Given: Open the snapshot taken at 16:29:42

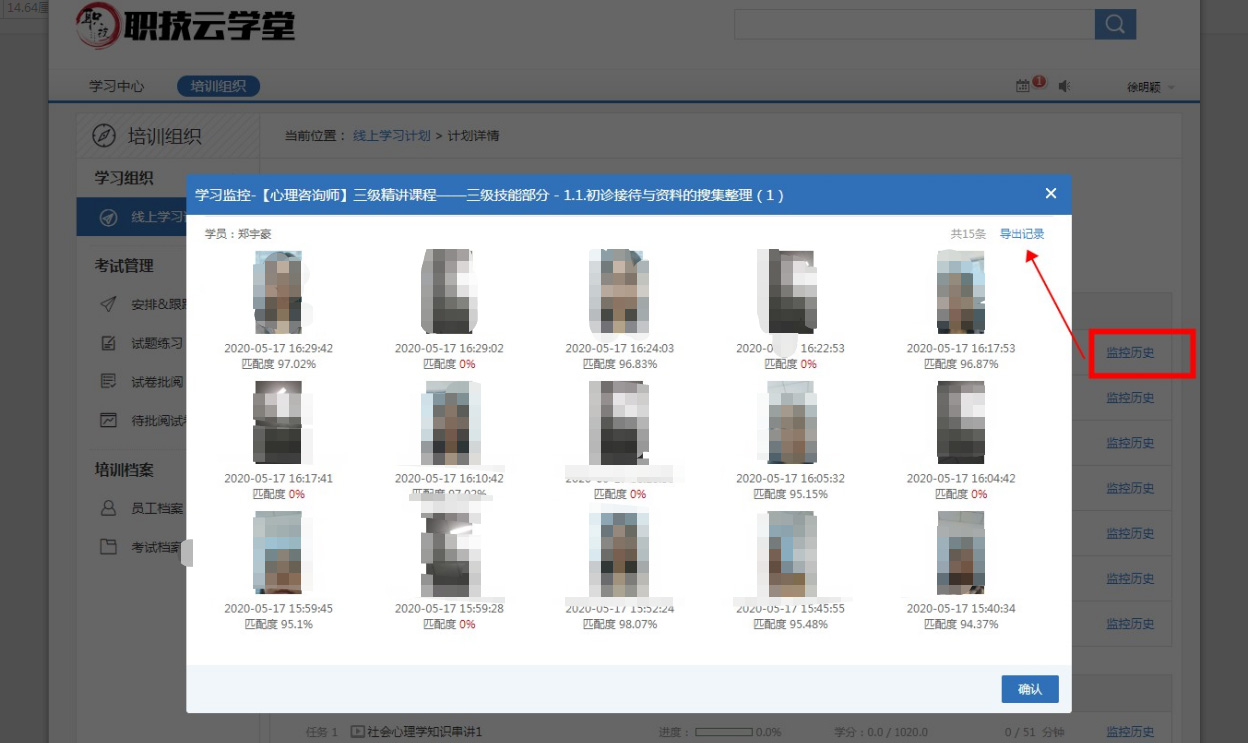Looking at the screenshot, I should [x=278, y=291].
